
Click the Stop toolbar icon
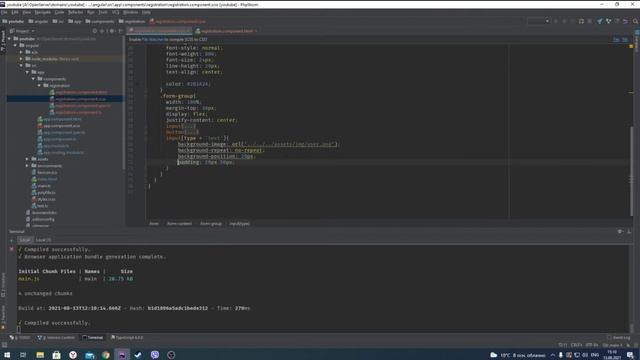coord(590,21)
